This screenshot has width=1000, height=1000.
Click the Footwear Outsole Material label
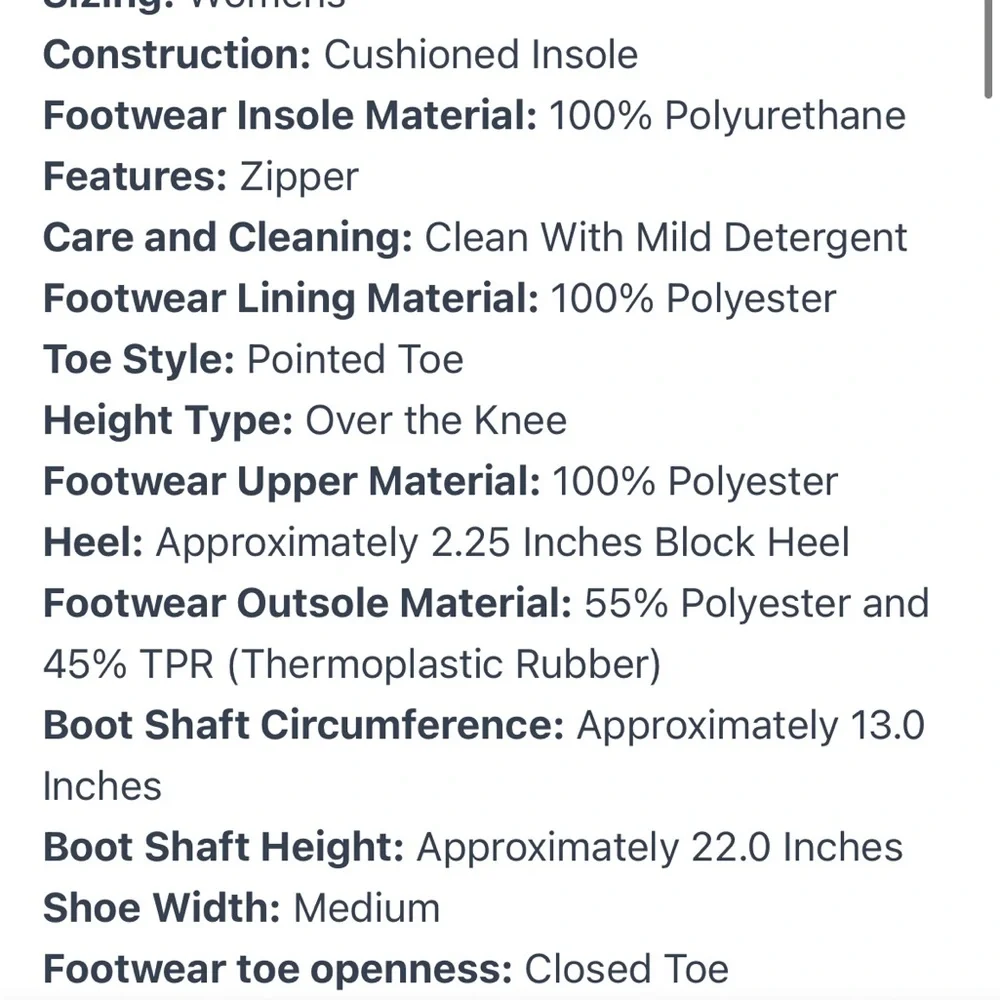(307, 603)
